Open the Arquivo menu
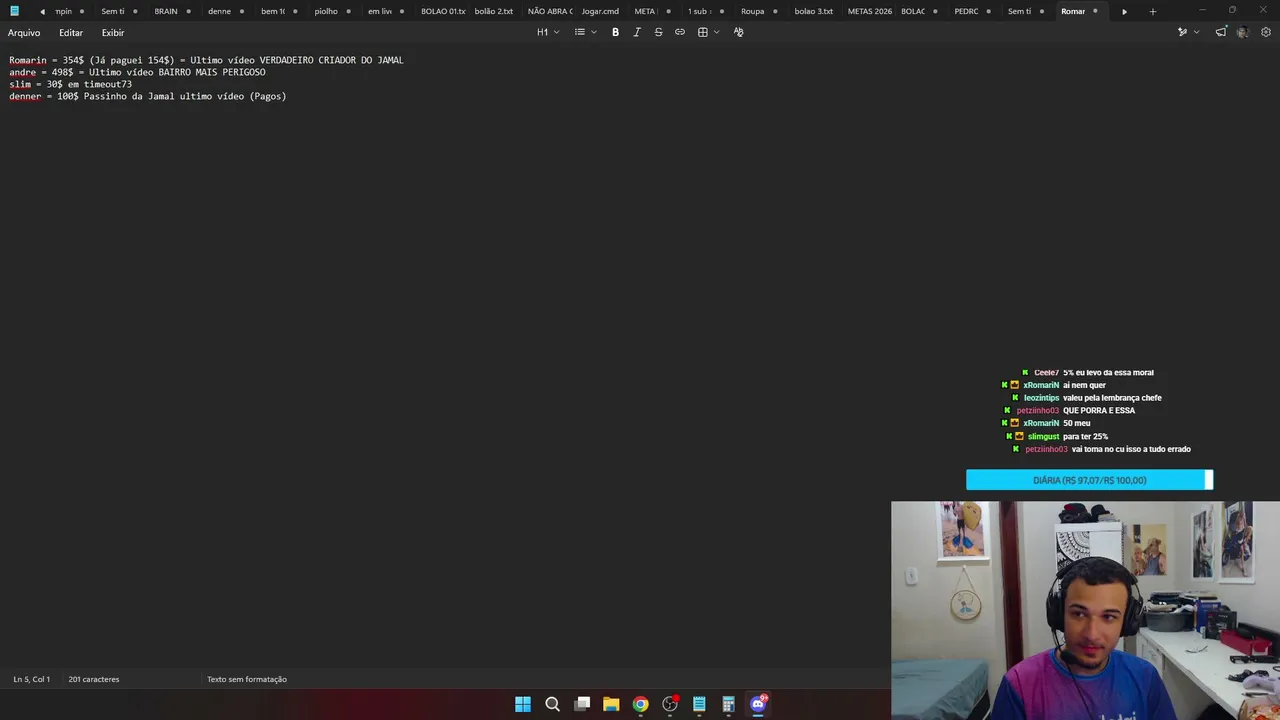Image resolution: width=1280 pixels, height=720 pixels. (x=24, y=33)
